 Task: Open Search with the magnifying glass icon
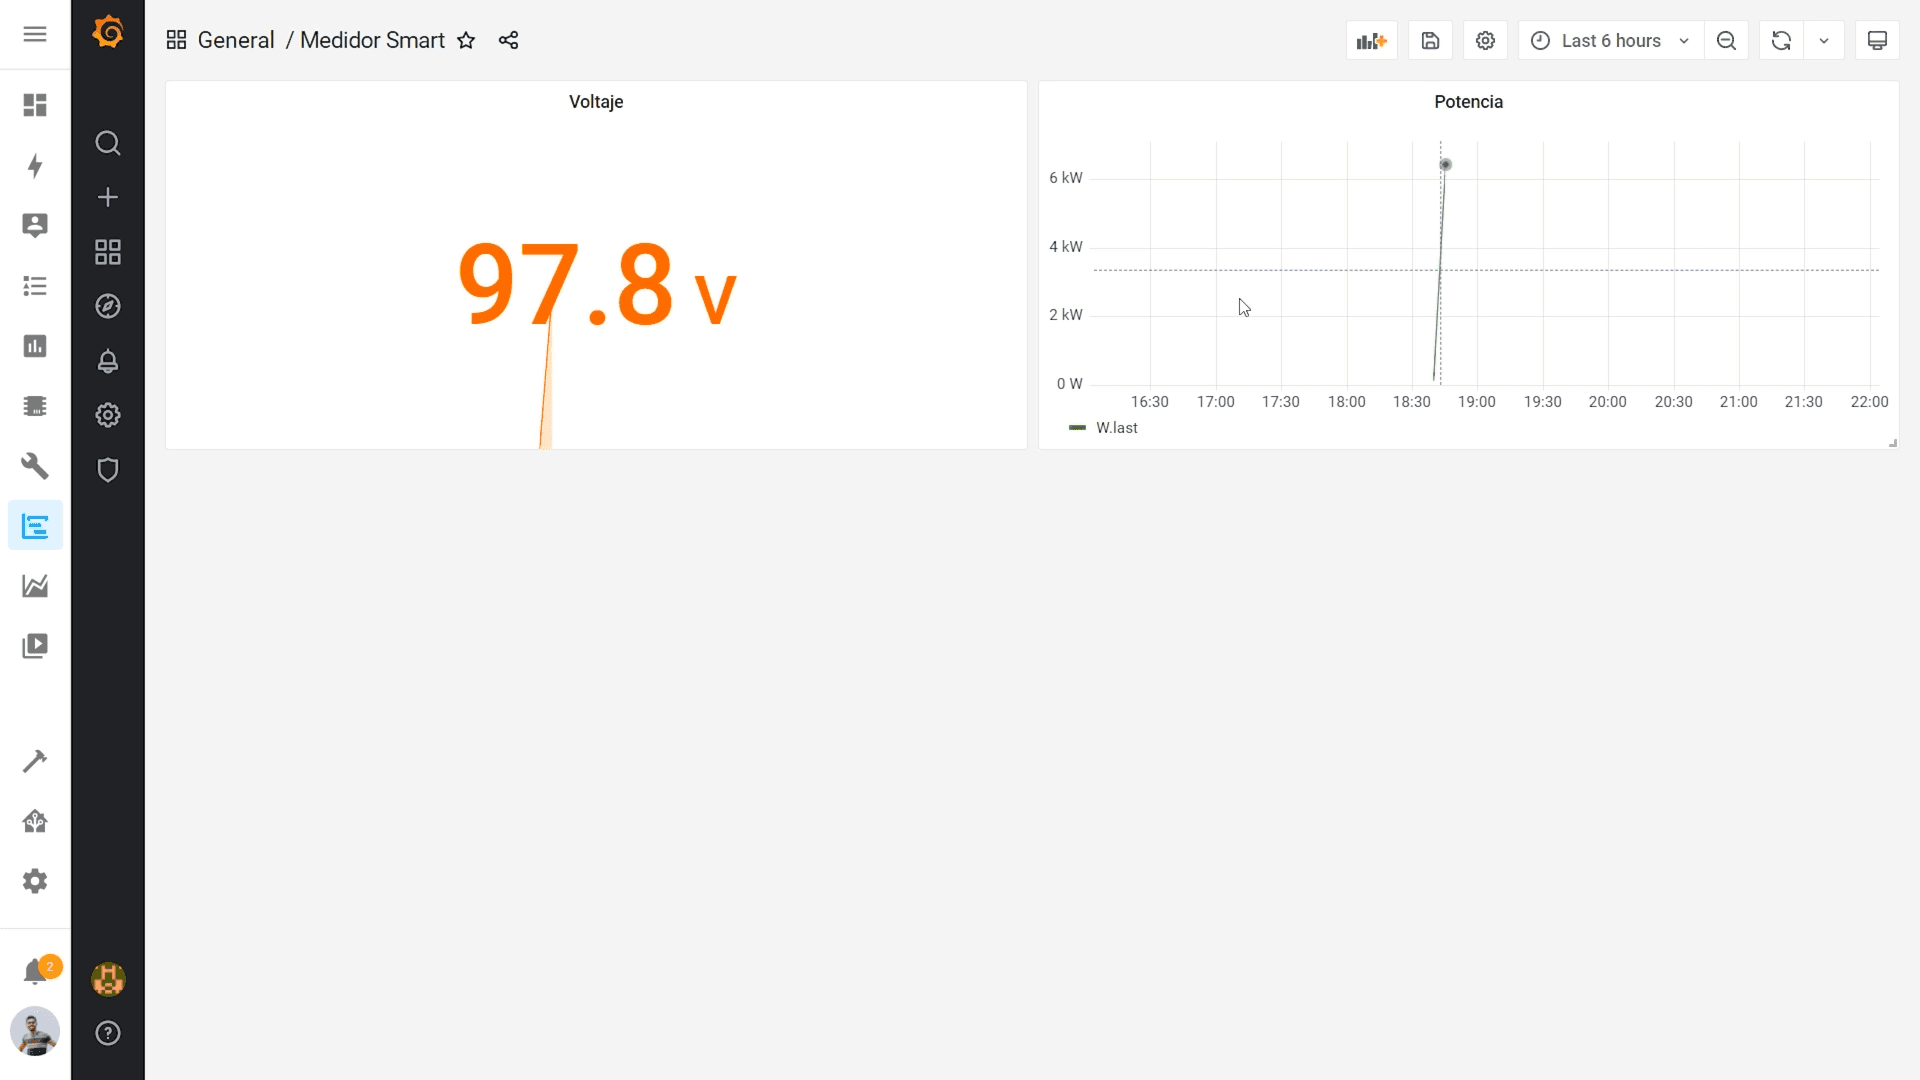point(107,143)
